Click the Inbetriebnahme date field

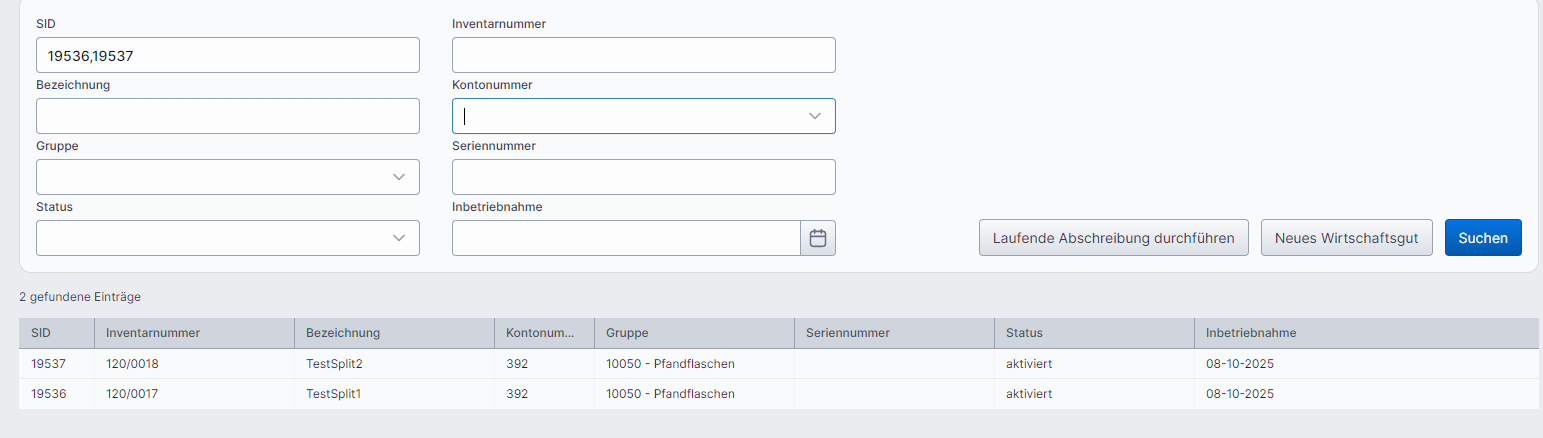coord(626,238)
